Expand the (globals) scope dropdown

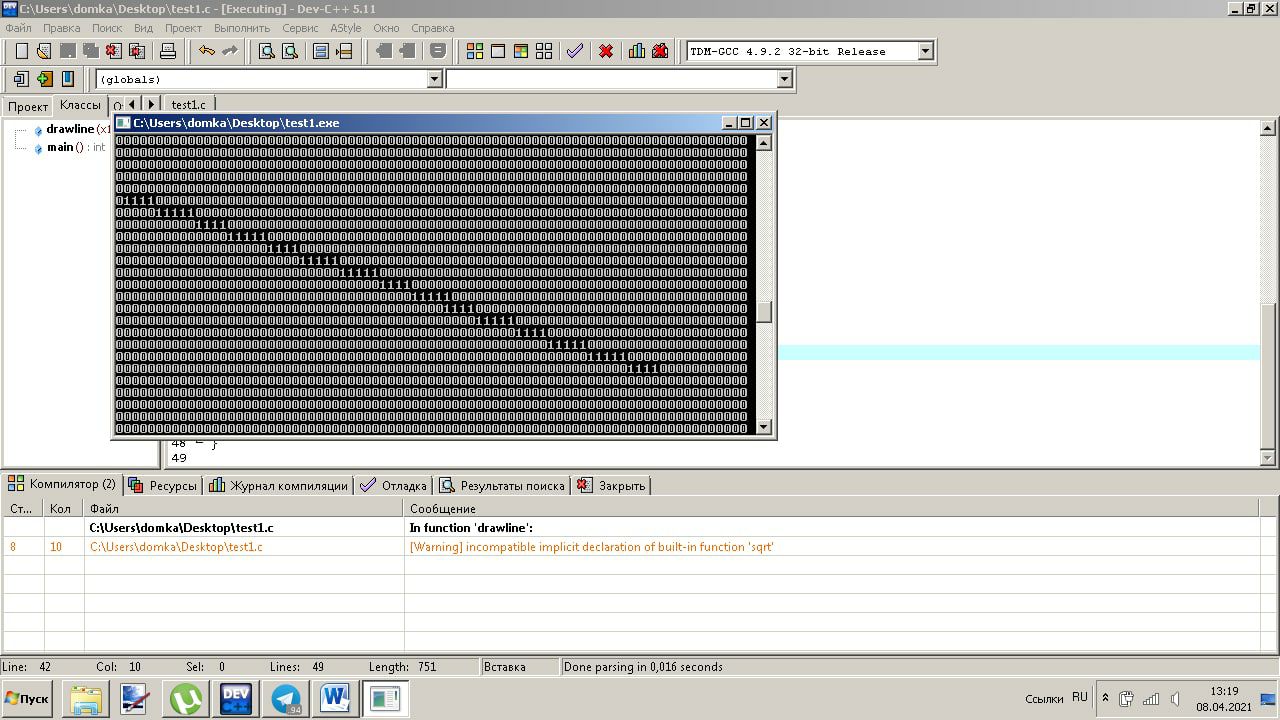pos(434,79)
